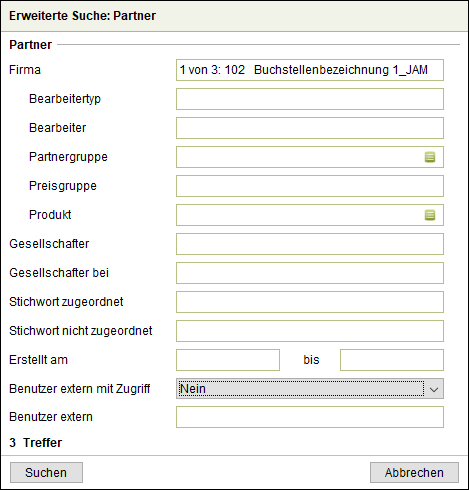This screenshot has height=490, width=469.
Task: Select the Nein combo box value
Action: click(x=302, y=389)
